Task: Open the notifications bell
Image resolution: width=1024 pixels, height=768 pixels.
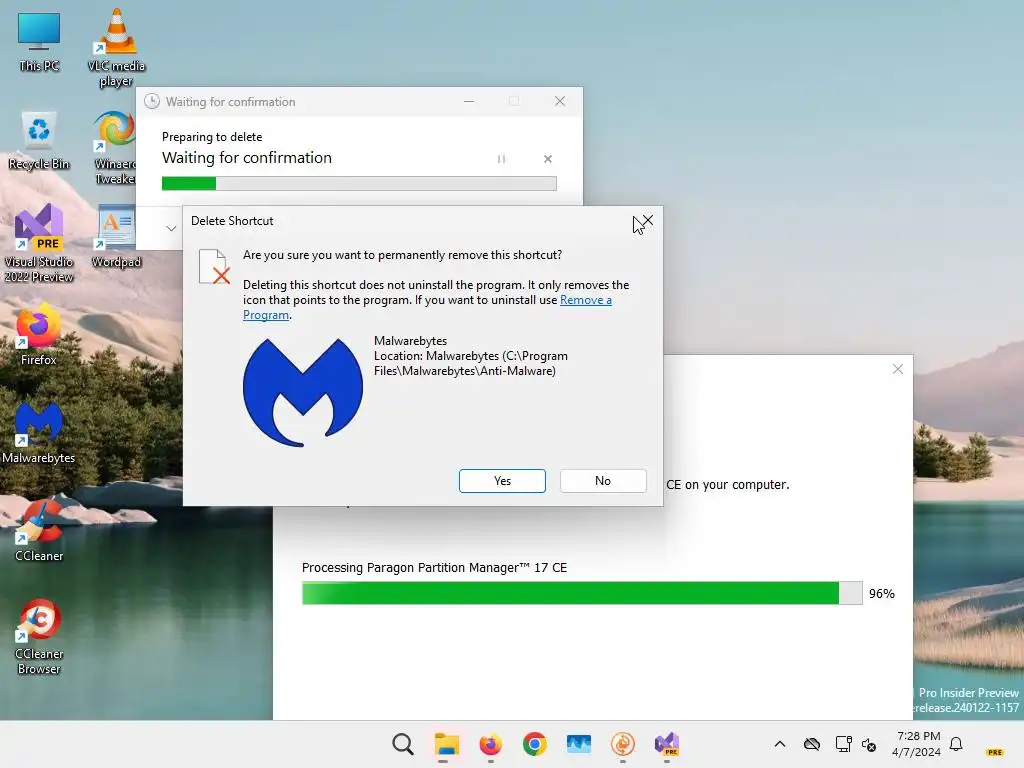Action: click(x=956, y=744)
